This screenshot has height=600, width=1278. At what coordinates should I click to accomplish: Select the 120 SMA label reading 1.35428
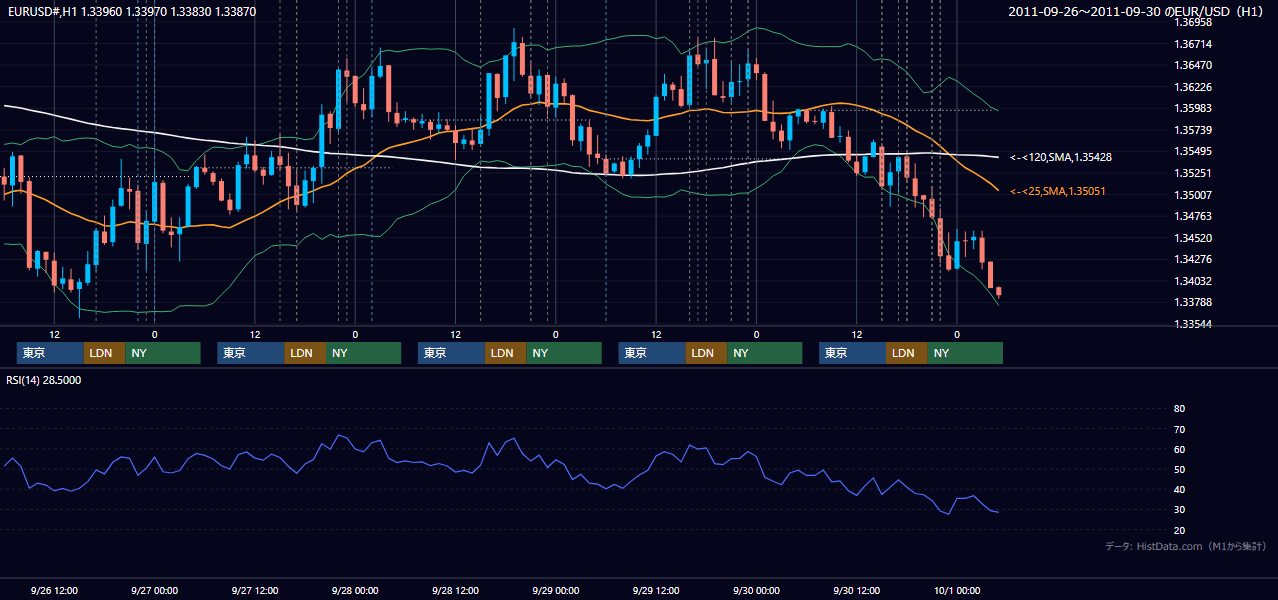coord(1062,158)
